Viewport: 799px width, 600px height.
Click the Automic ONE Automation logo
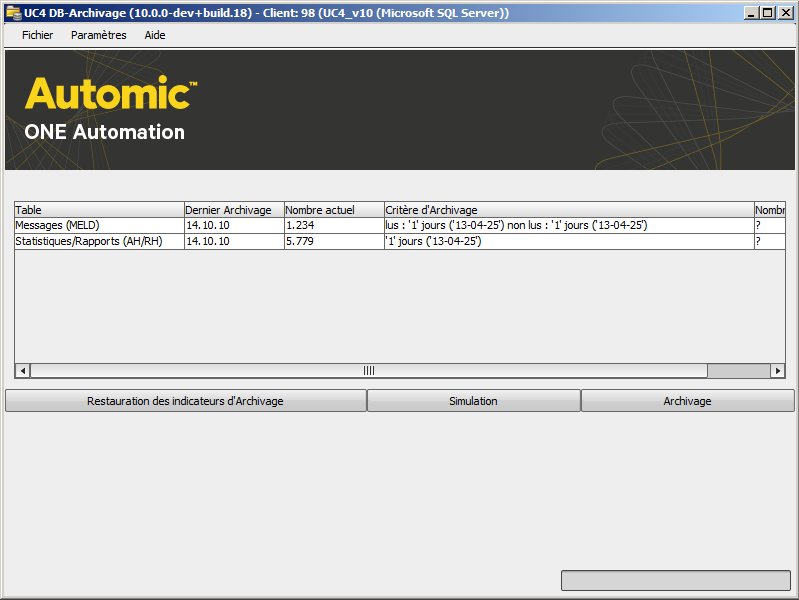tap(110, 109)
